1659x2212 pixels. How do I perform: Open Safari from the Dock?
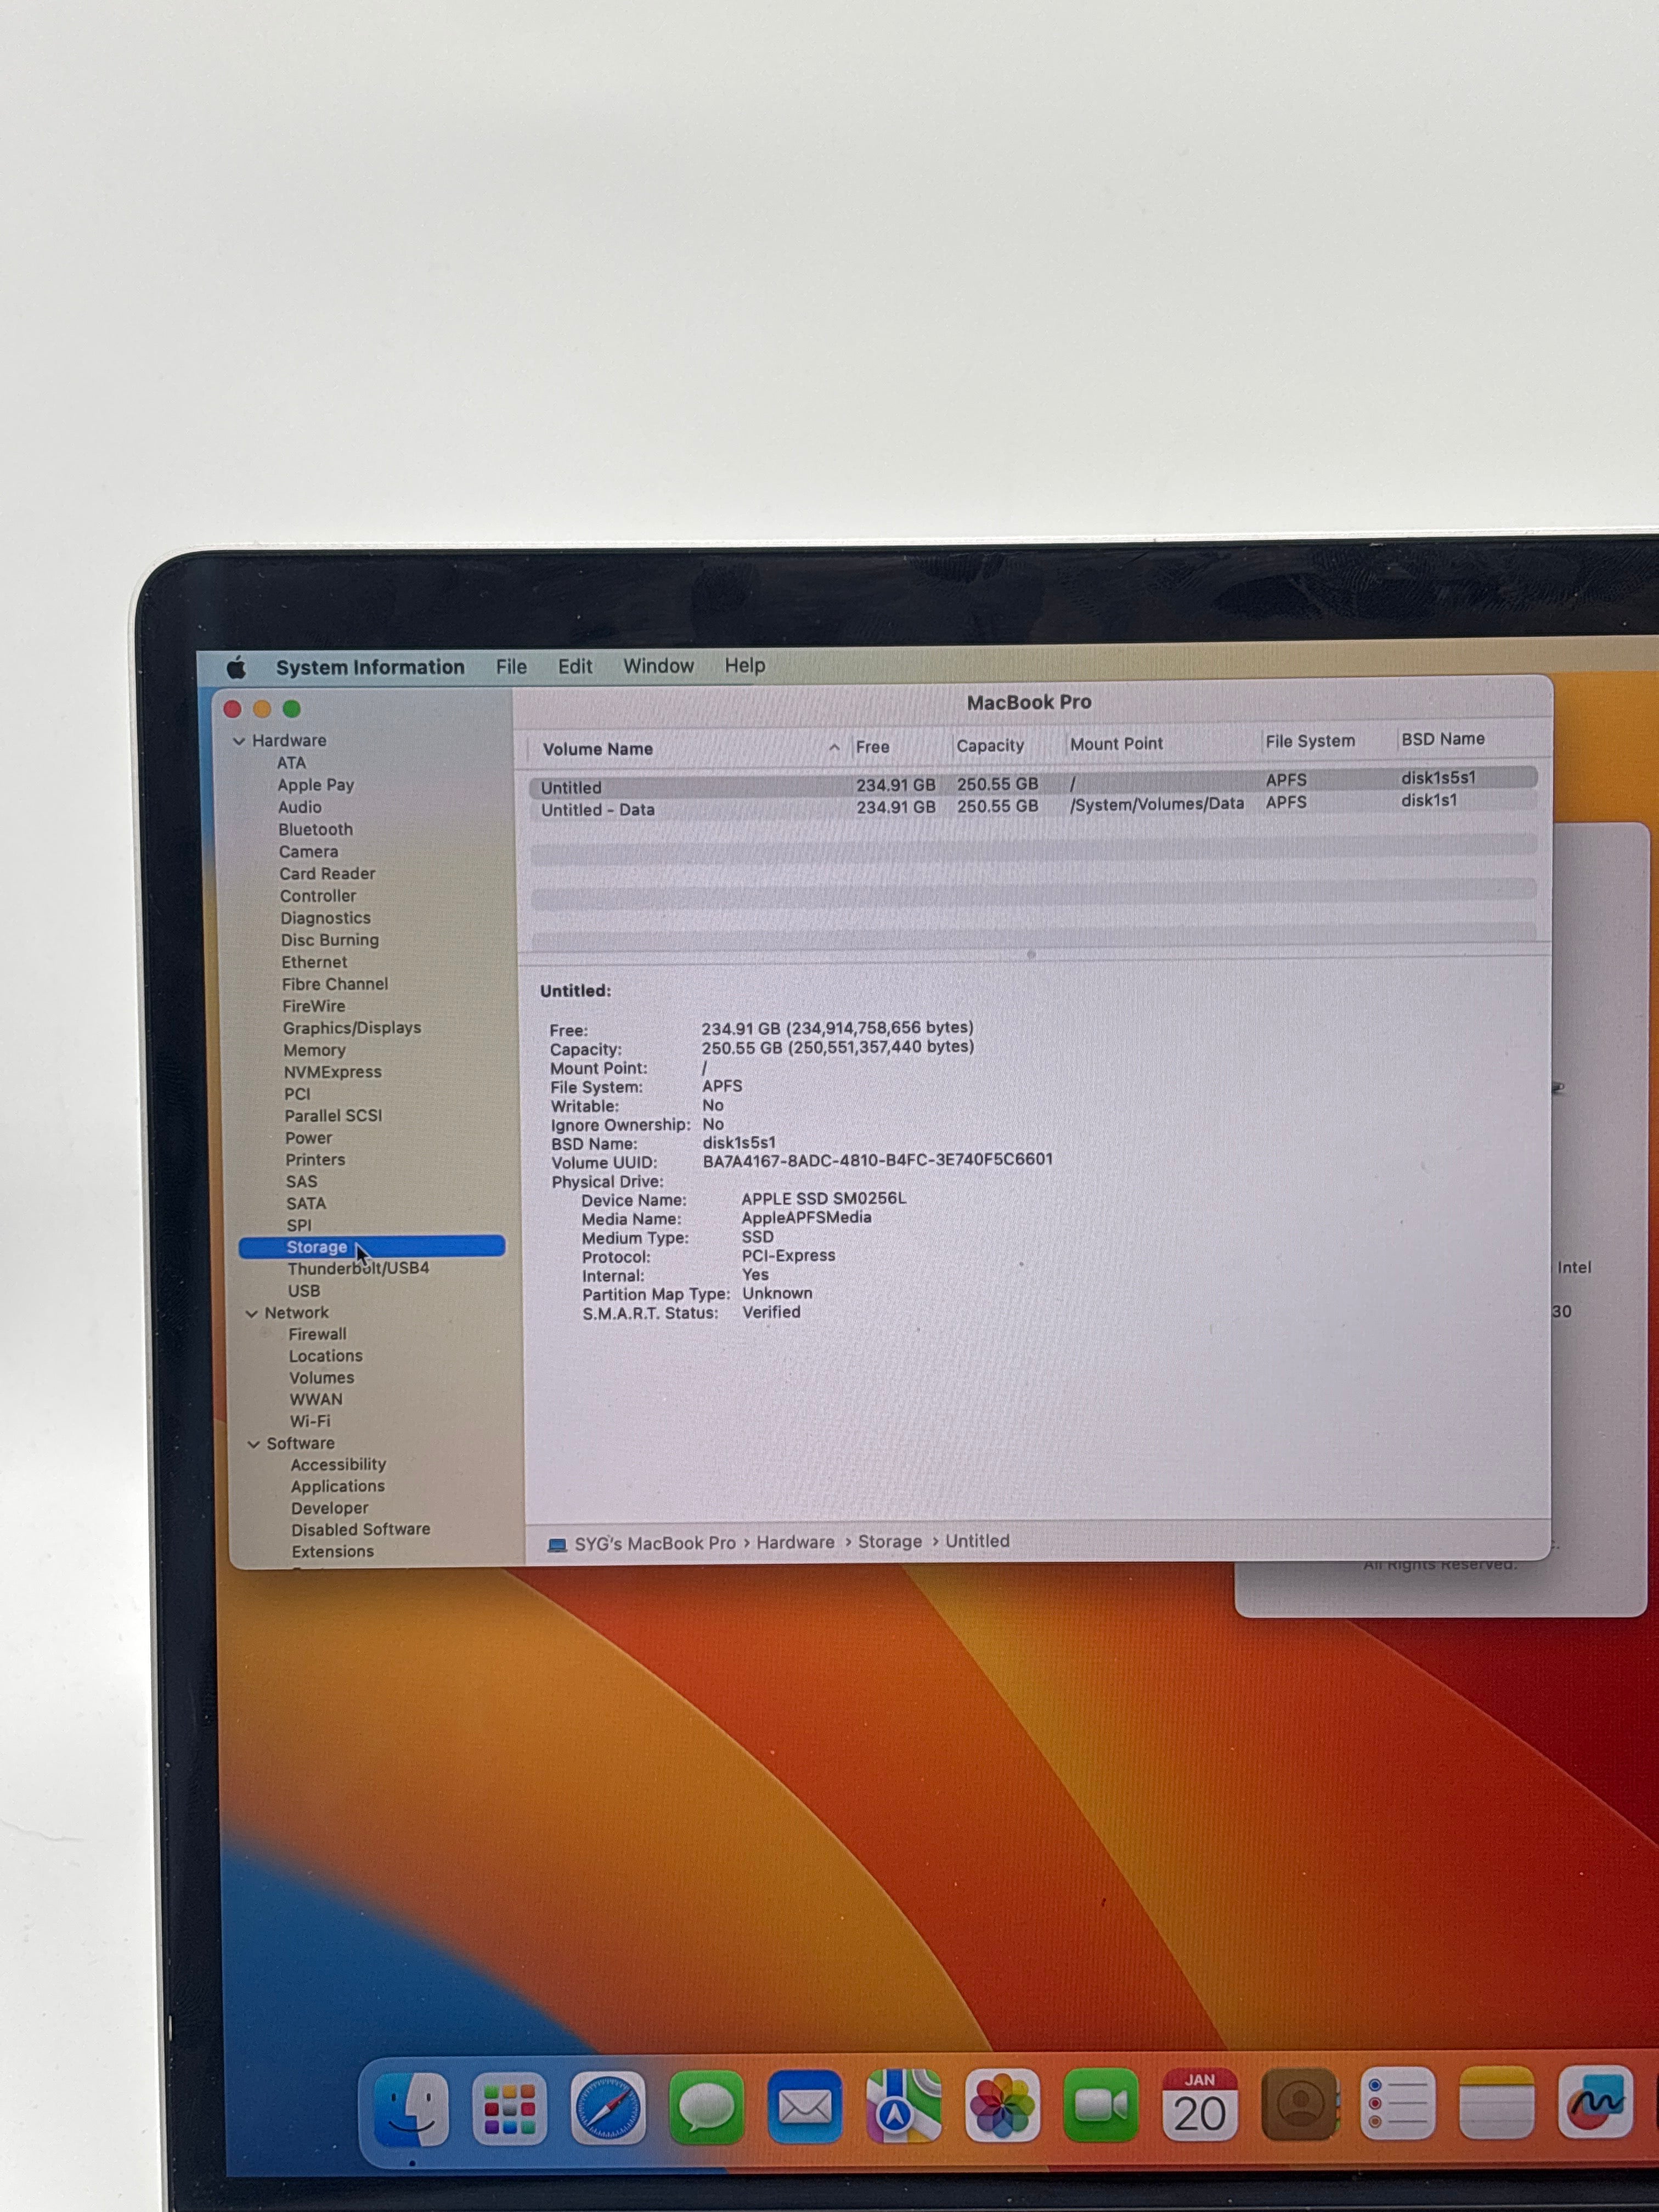607,2107
